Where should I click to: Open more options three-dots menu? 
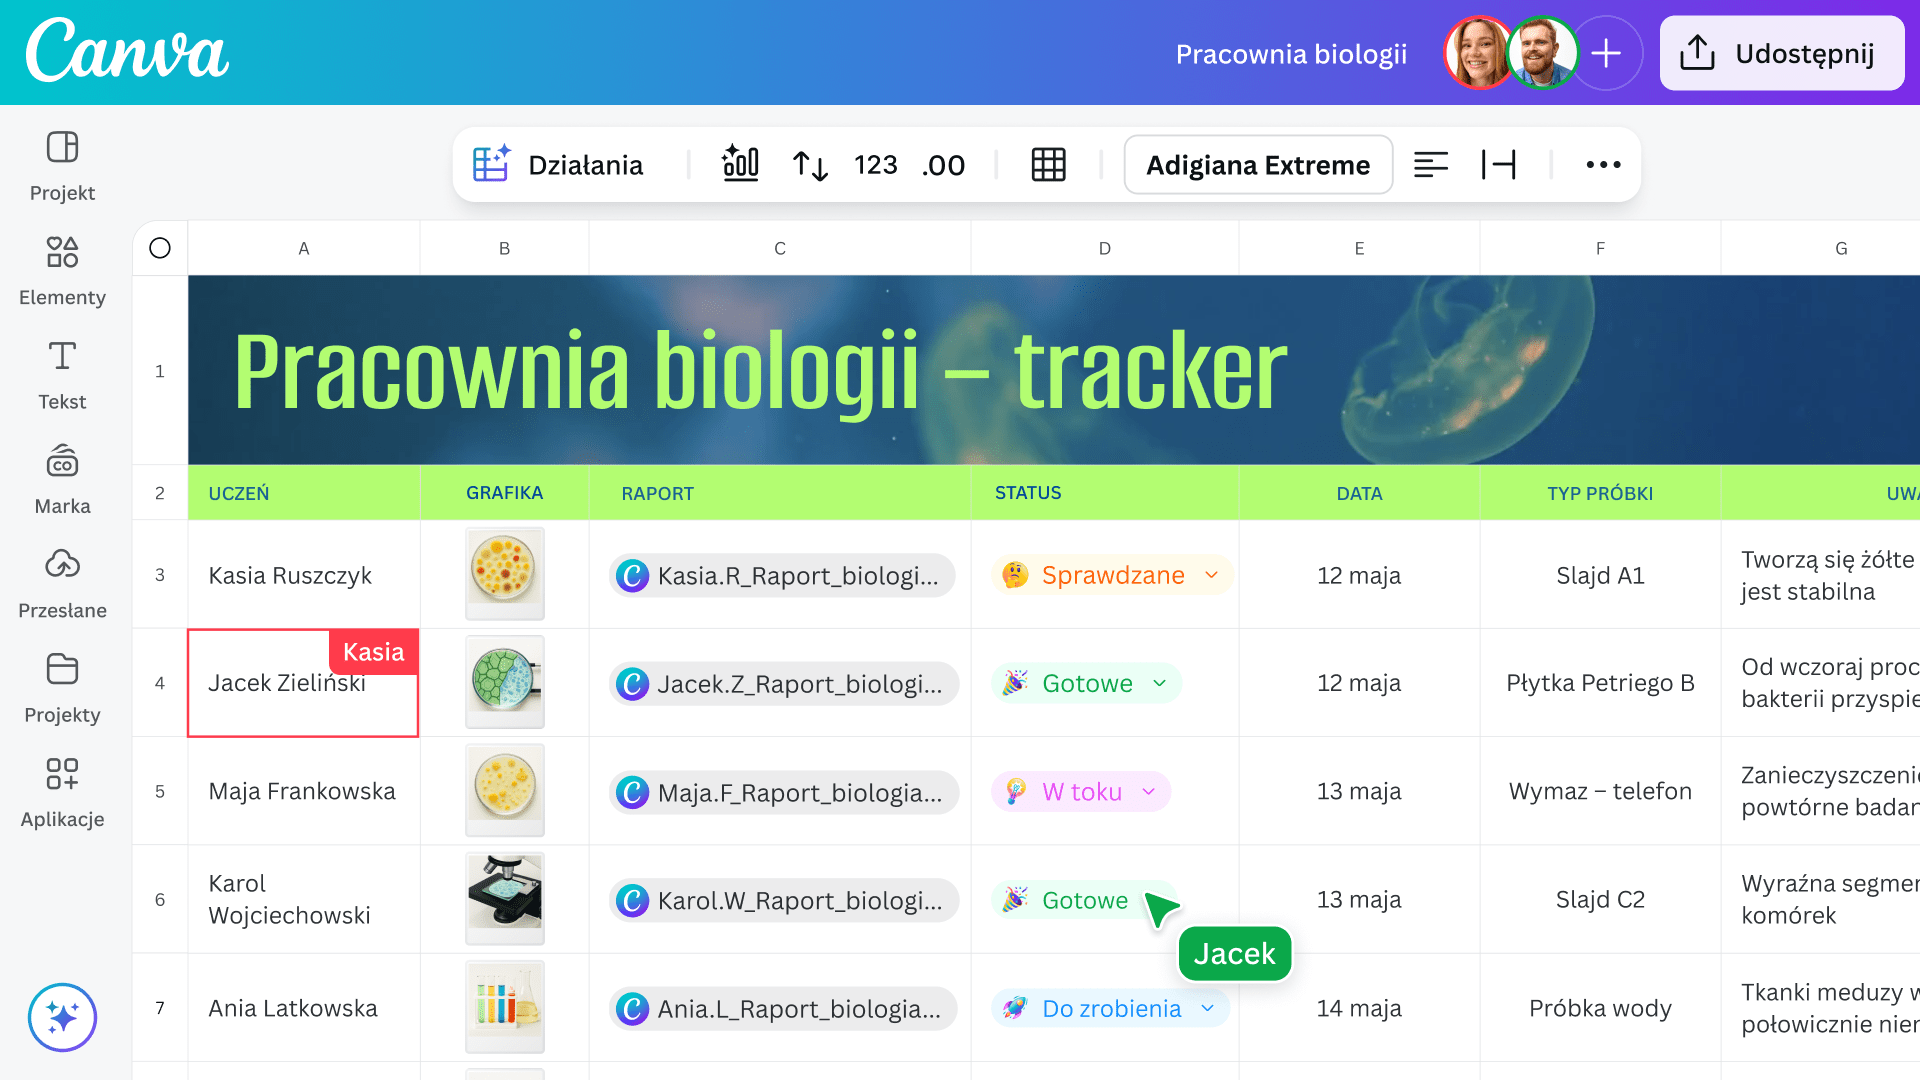tap(1603, 165)
